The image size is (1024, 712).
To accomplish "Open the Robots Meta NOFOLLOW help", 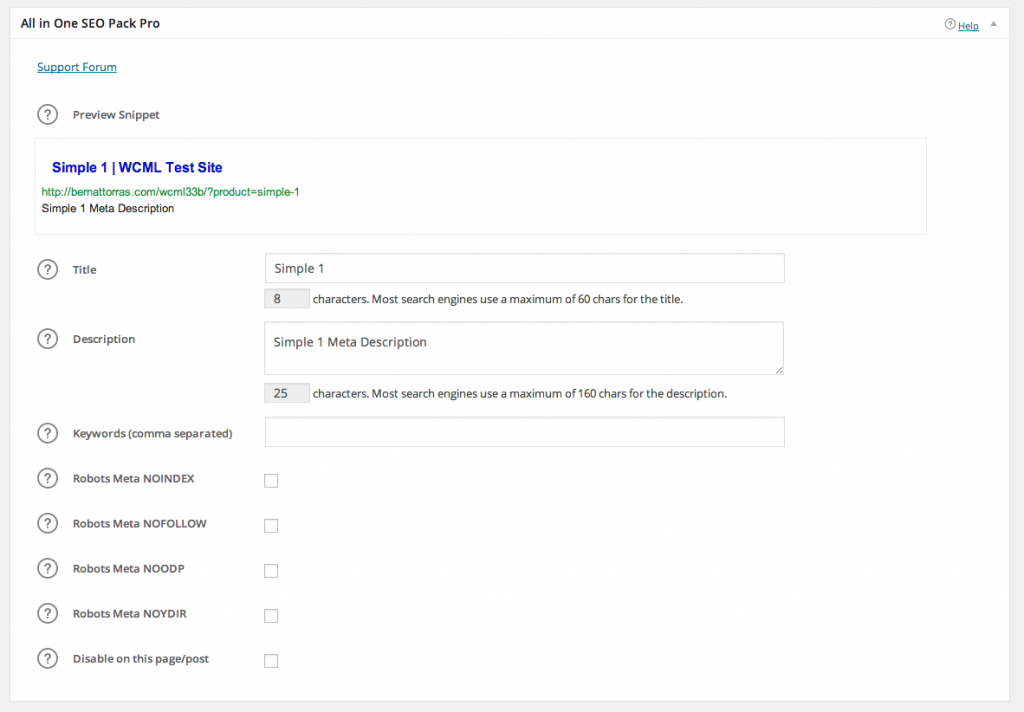I will coord(47,523).
